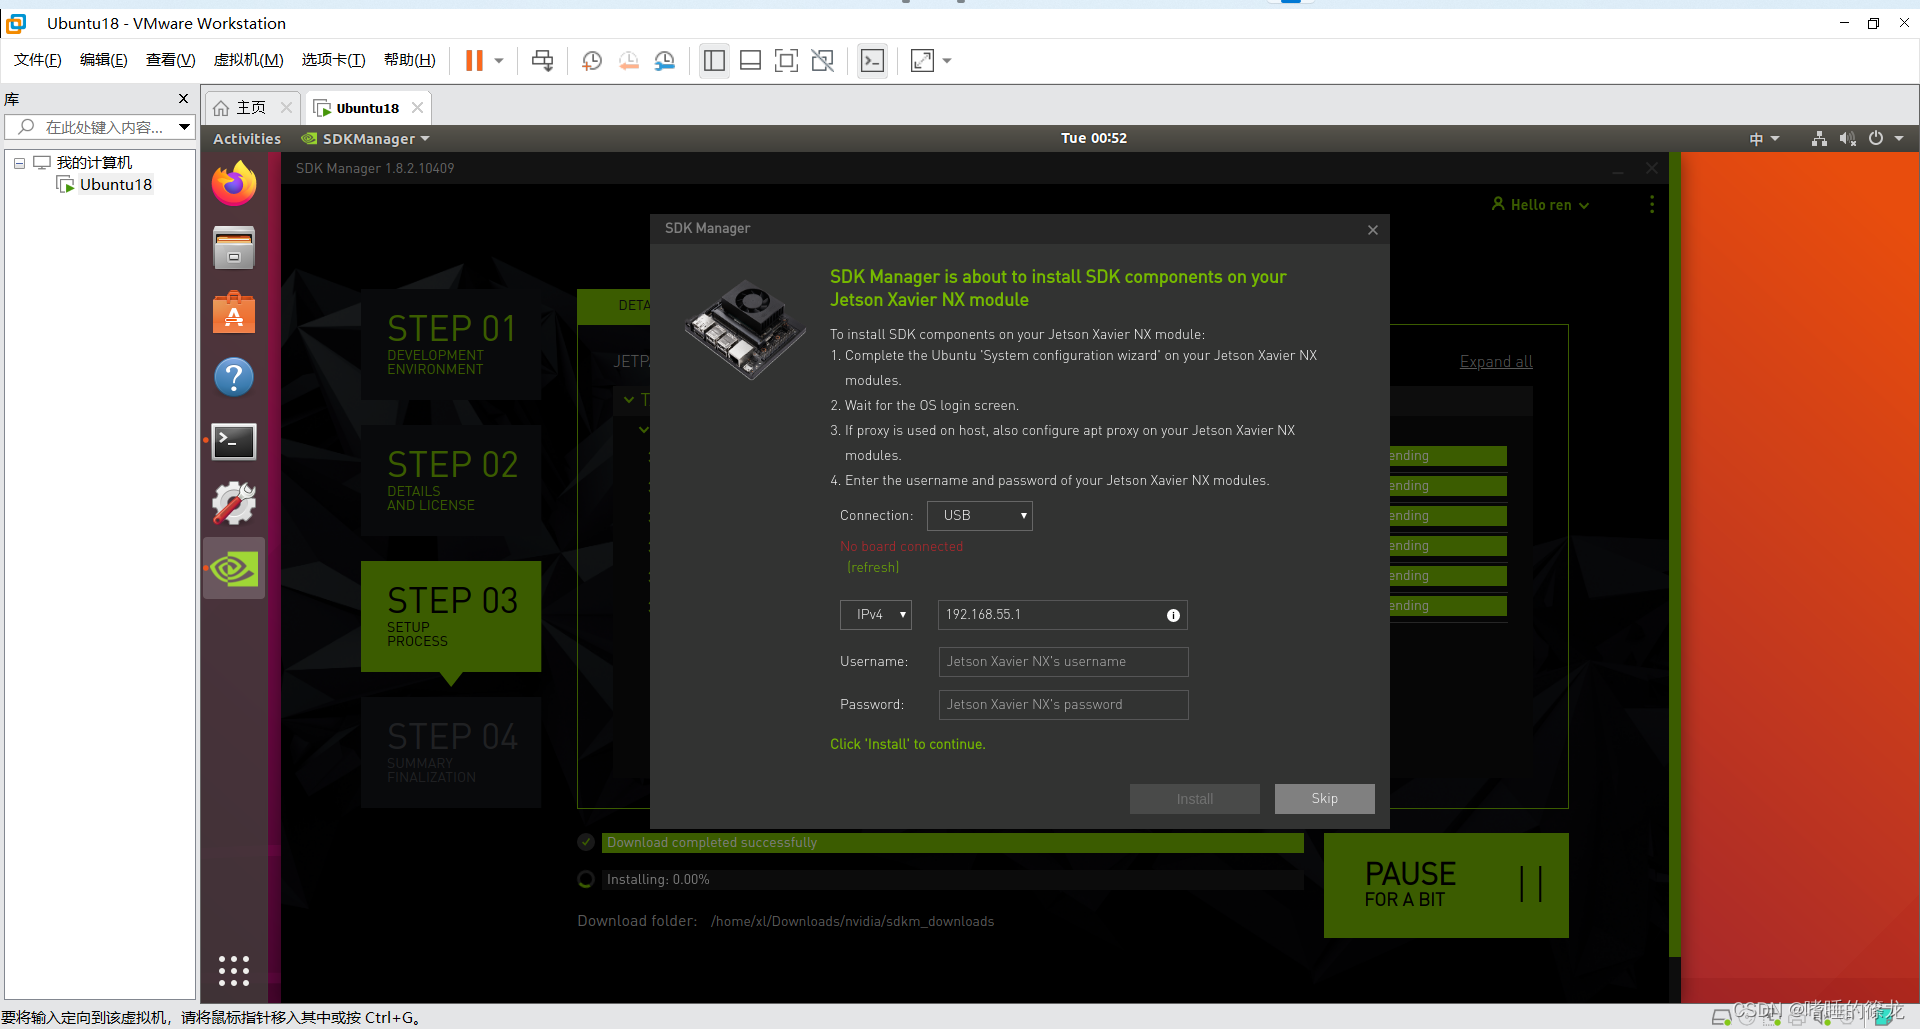Toggle VMware thumbnail bar view

[x=750, y=61]
